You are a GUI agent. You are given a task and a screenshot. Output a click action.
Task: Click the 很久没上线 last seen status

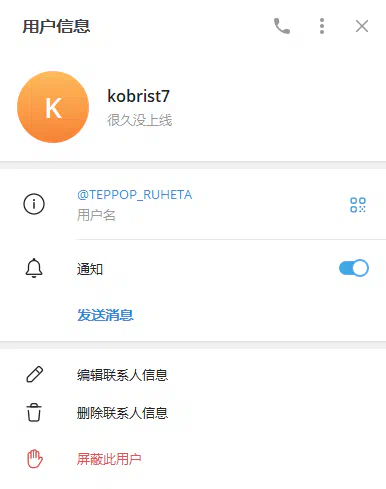[x=139, y=120]
